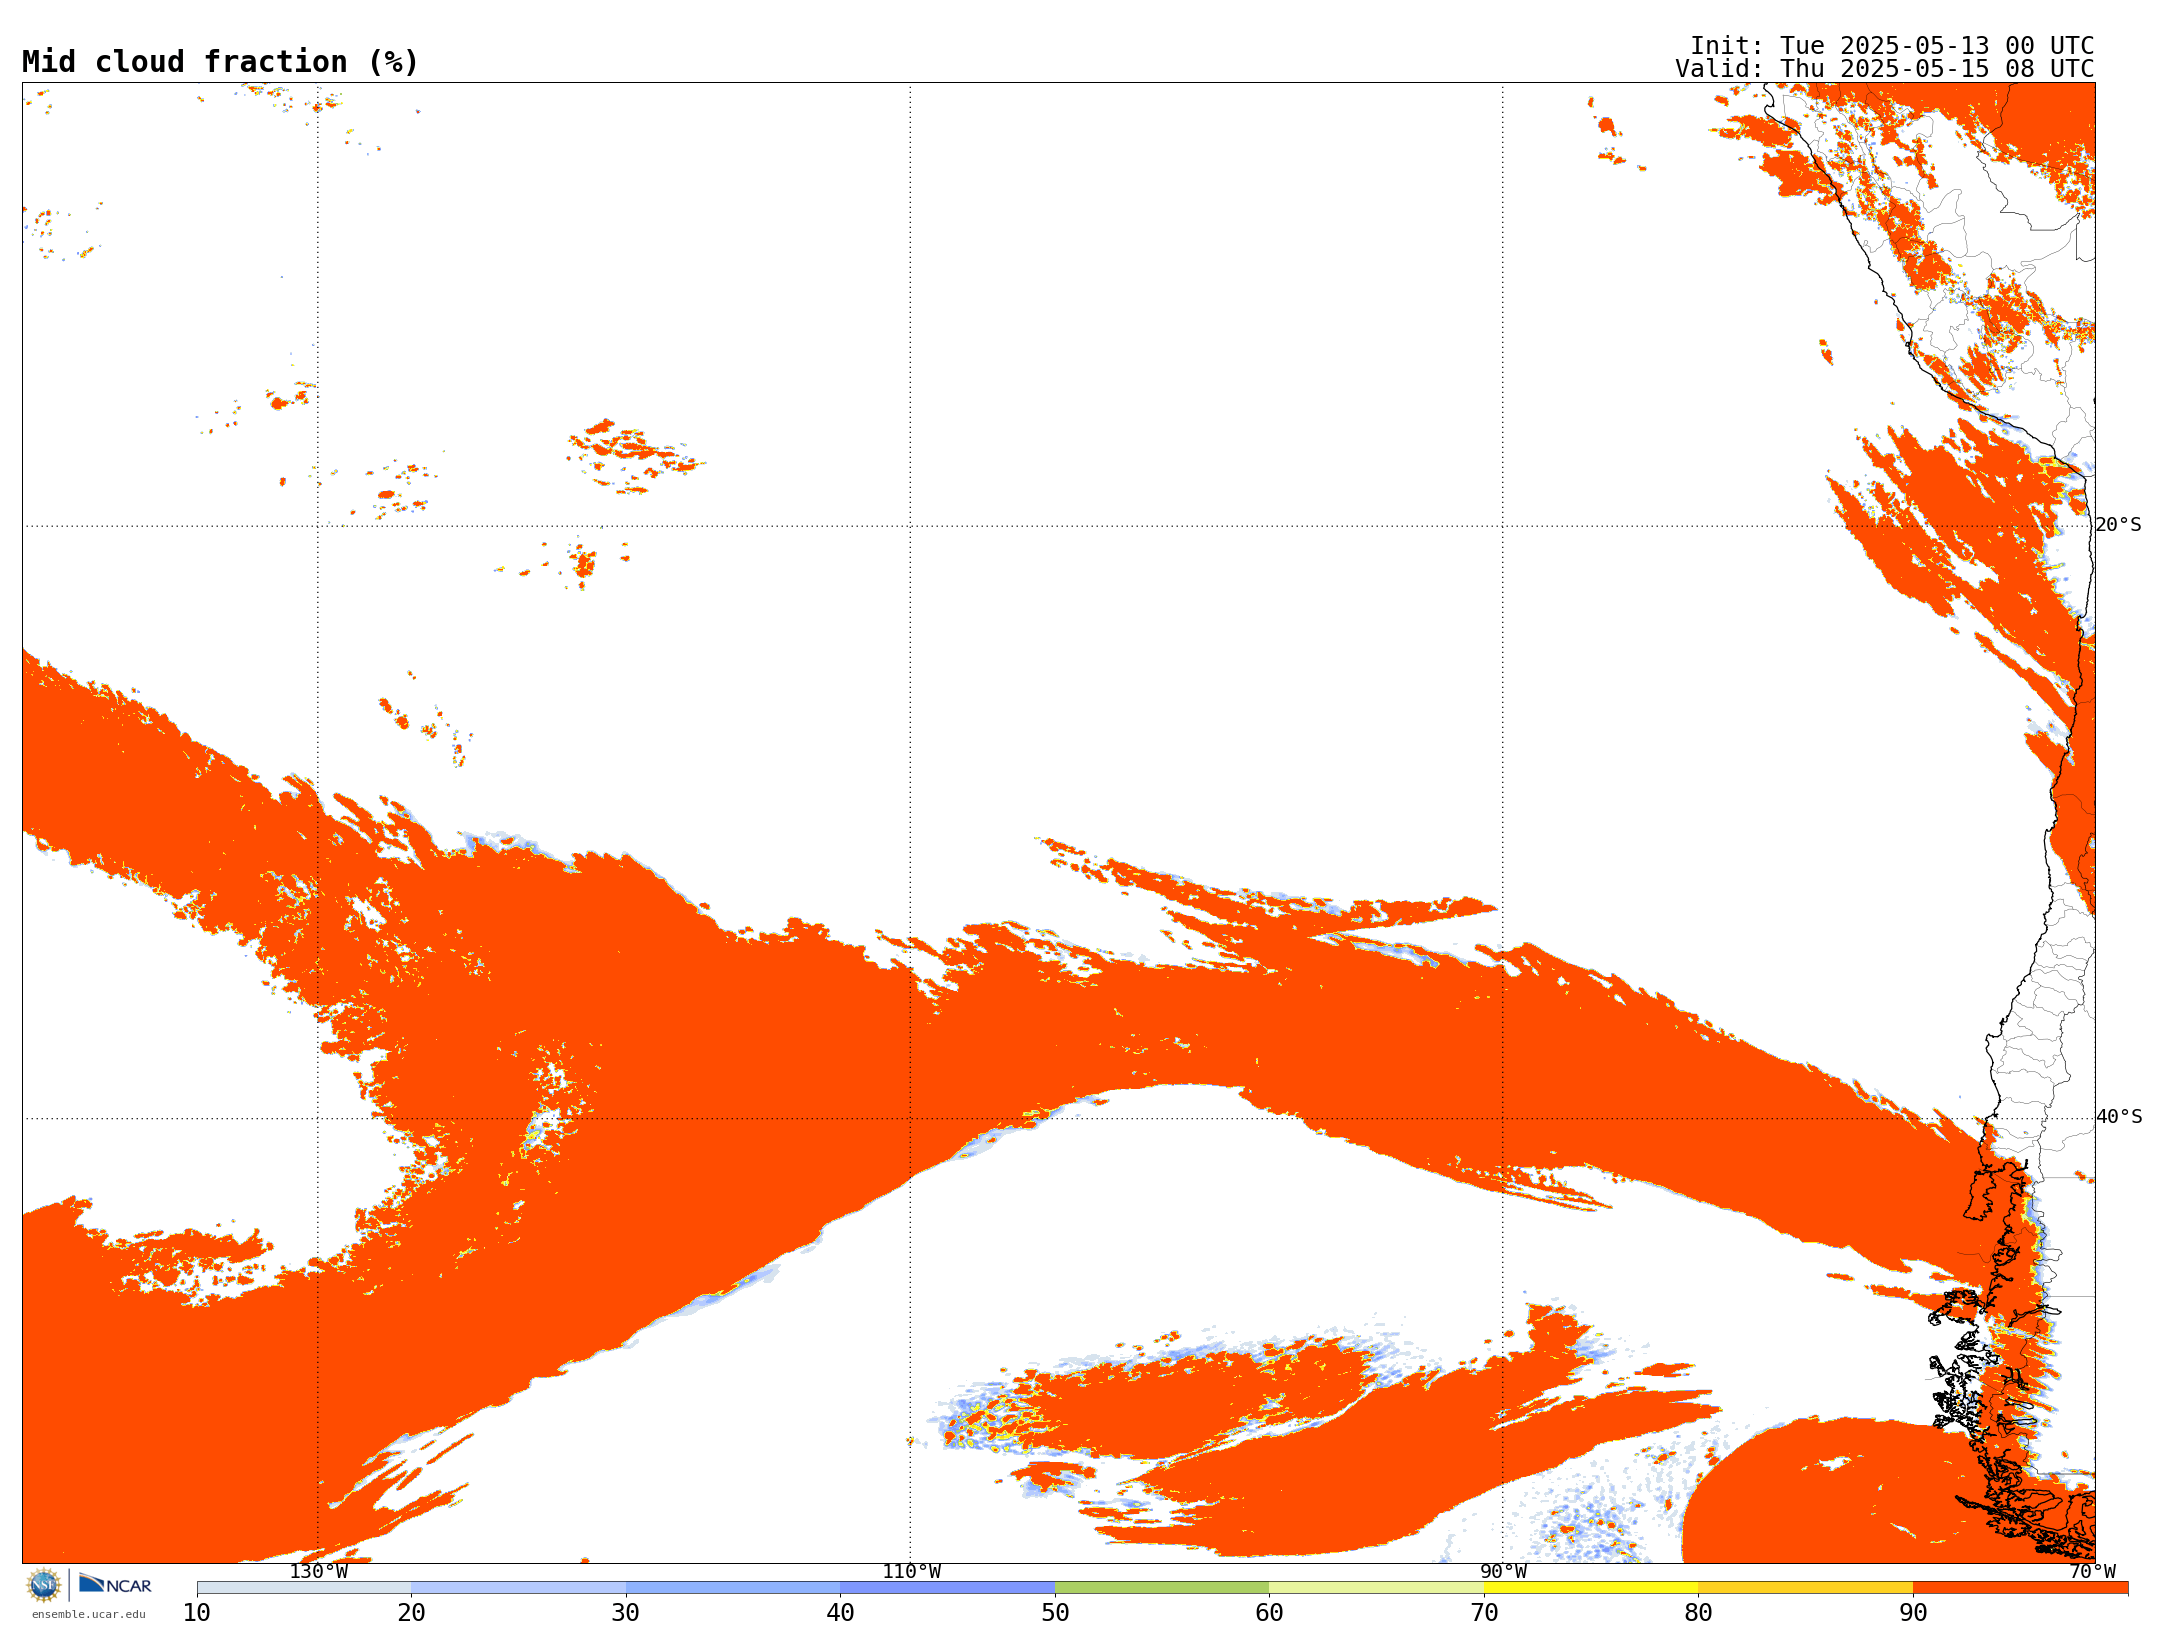Select the Valid: Thu 2025-05-15 08 UTC text
The height and width of the screenshot is (1626, 2160).
(1885, 69)
